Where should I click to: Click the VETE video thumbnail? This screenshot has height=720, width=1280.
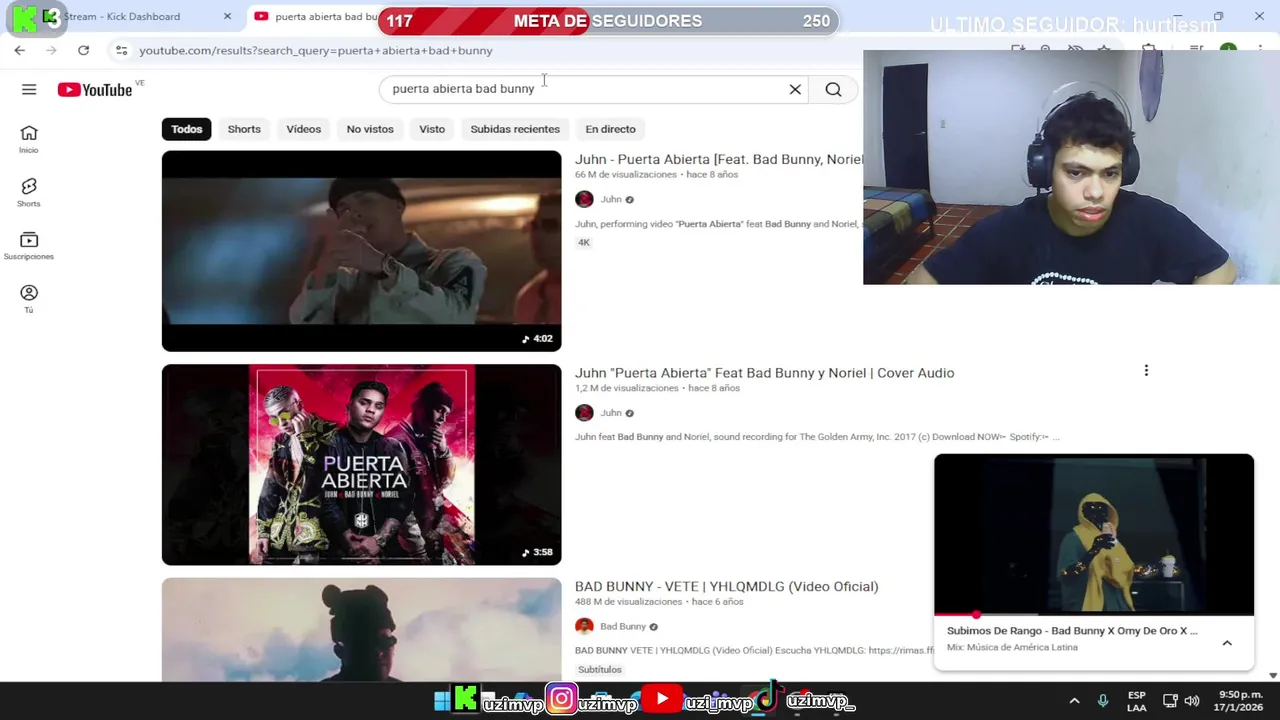tap(361, 630)
